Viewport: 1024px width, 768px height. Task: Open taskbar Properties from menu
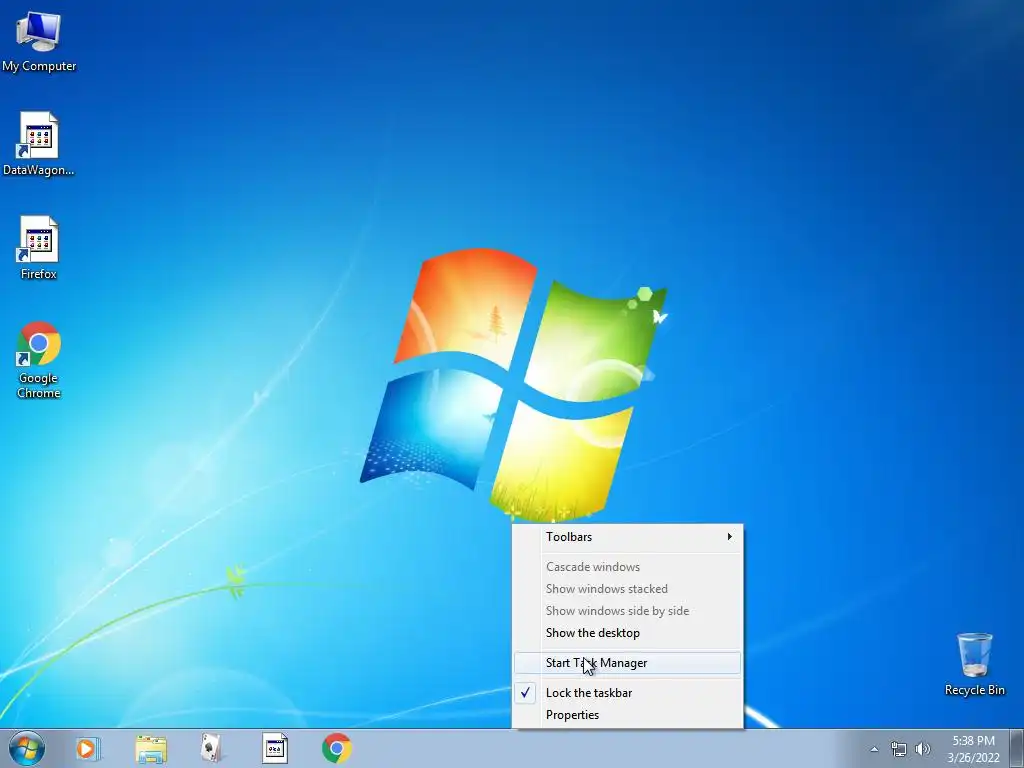point(628,715)
